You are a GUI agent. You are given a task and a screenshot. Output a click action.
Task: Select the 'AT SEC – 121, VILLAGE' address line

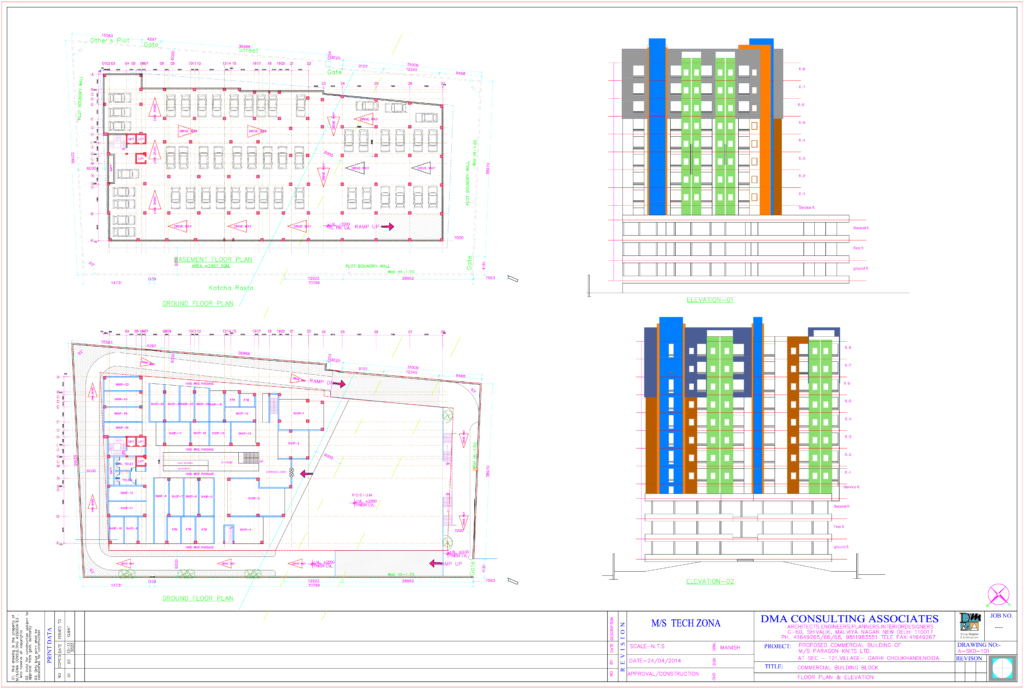tap(869, 658)
